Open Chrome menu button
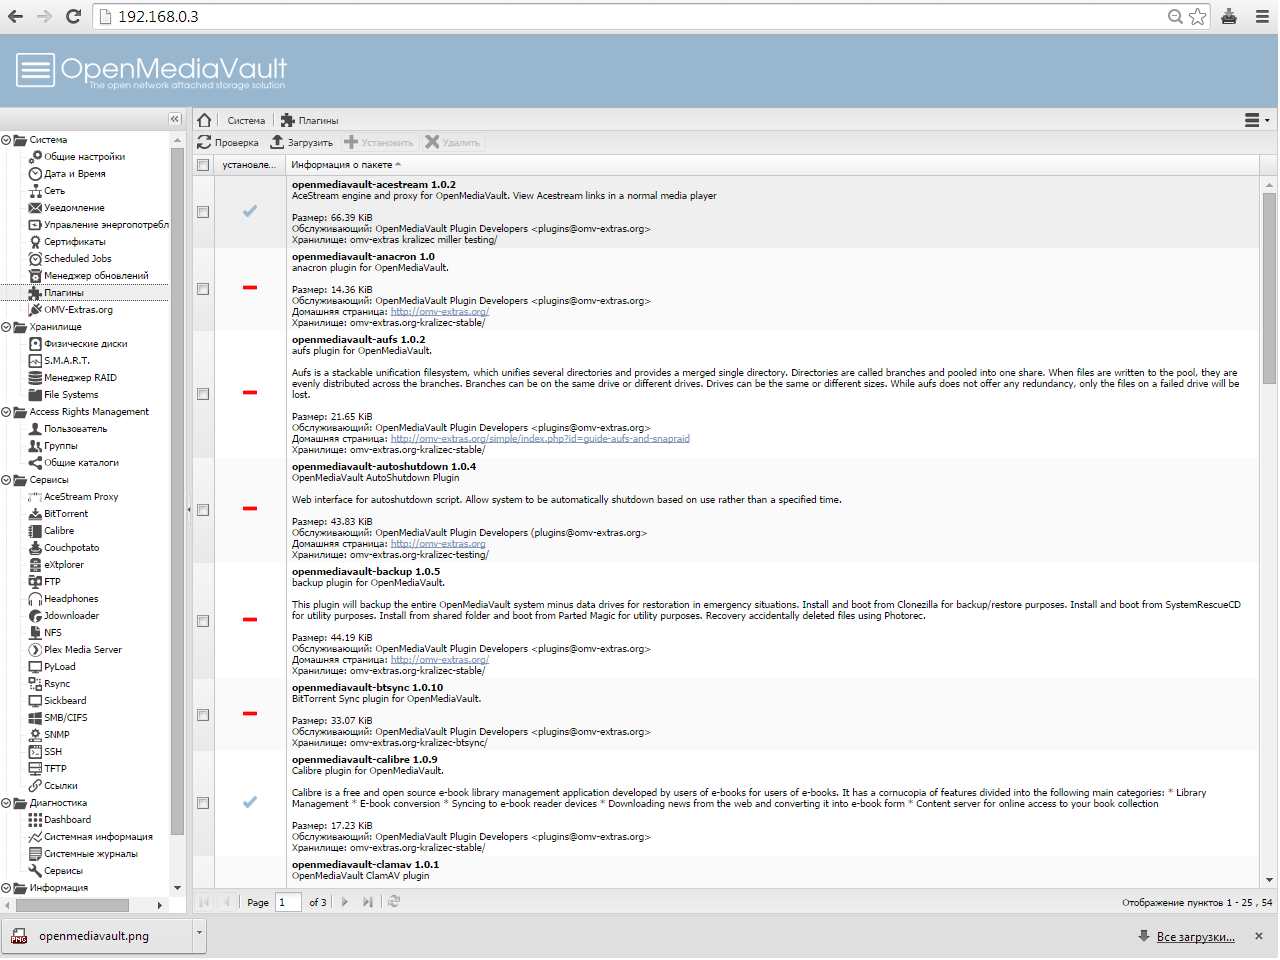 [1262, 16]
